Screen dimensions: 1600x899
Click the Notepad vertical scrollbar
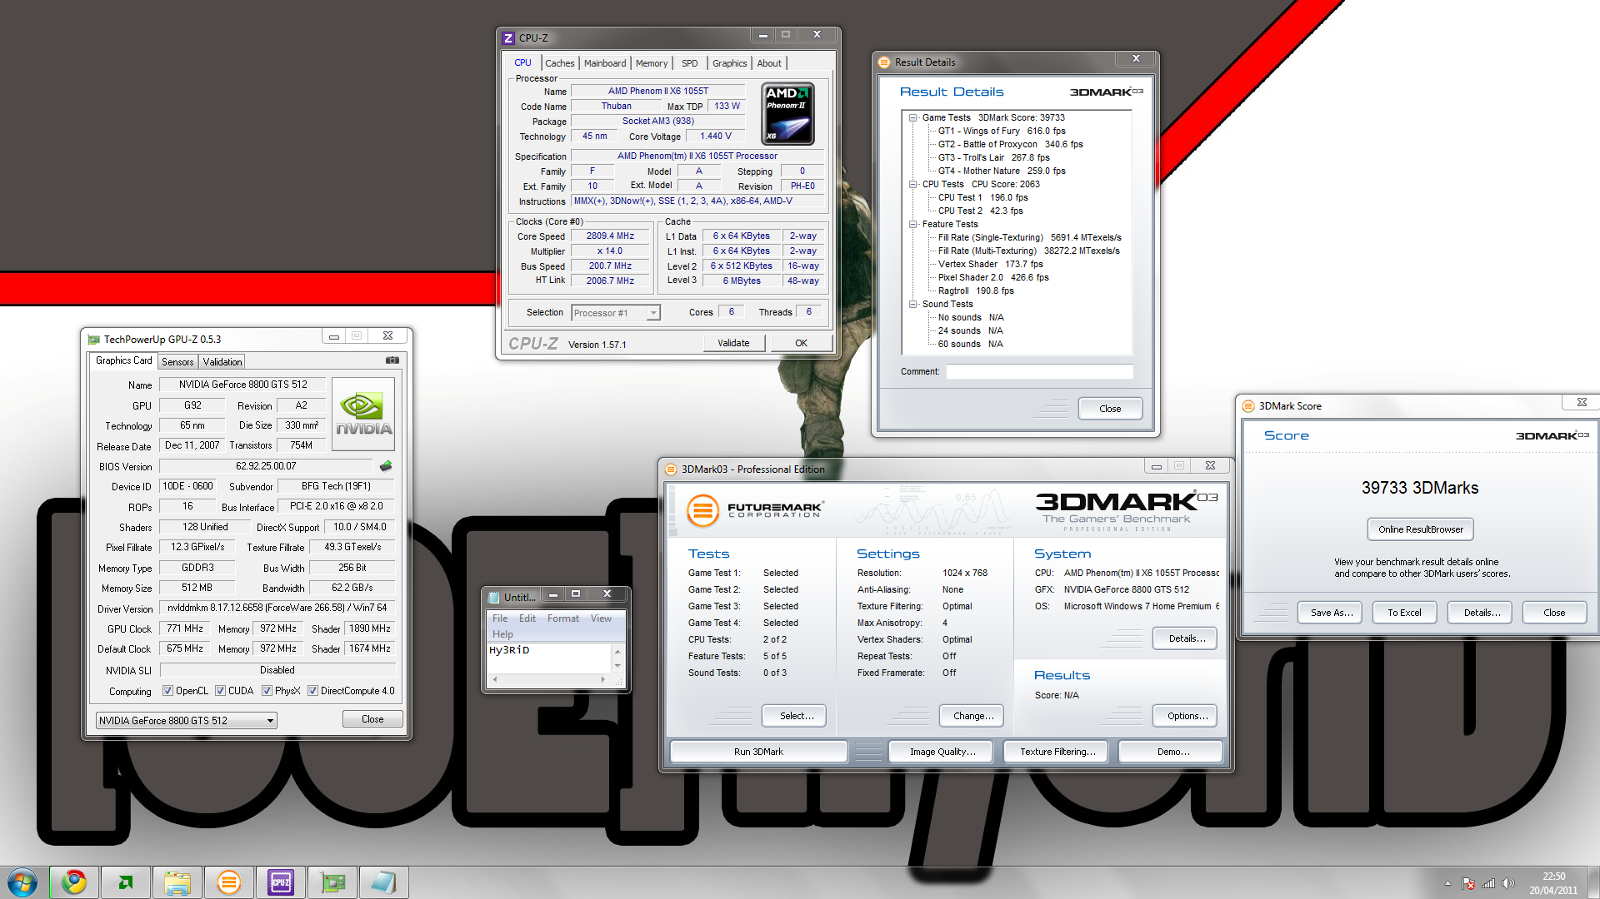(x=618, y=658)
